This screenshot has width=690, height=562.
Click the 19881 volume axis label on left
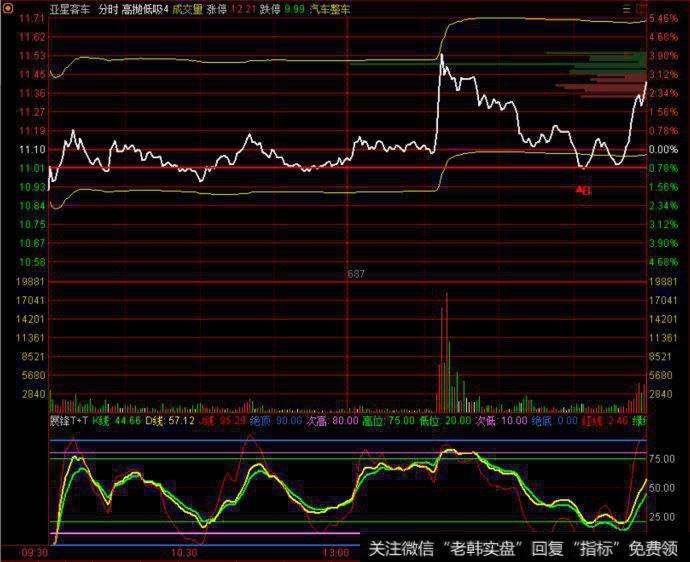[30, 282]
